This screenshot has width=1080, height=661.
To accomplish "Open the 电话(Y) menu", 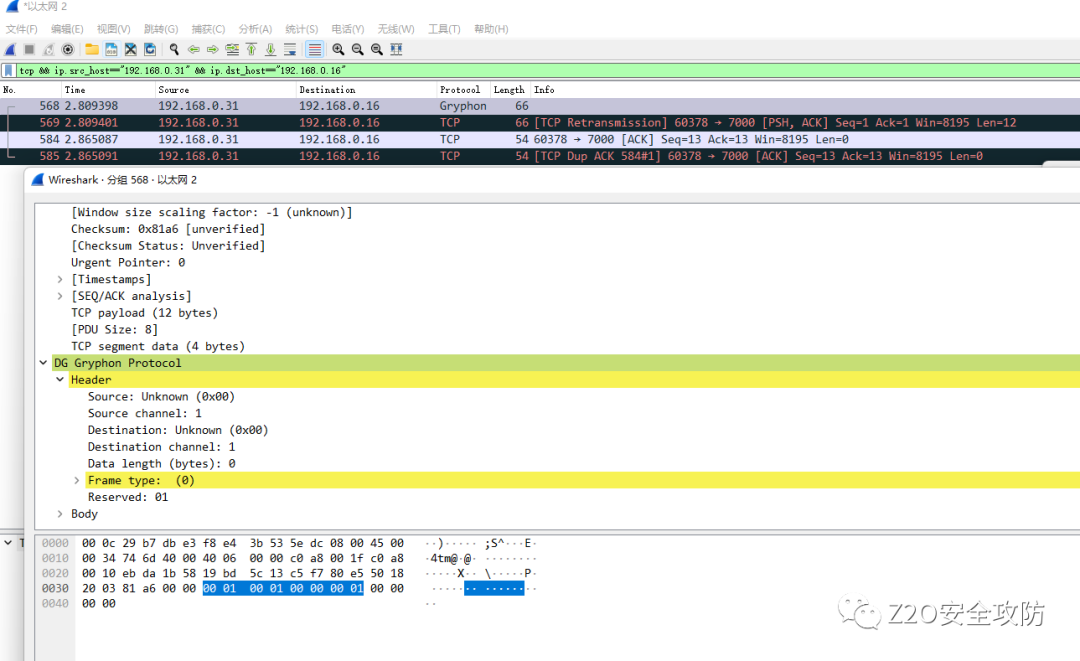I will click(348, 29).
